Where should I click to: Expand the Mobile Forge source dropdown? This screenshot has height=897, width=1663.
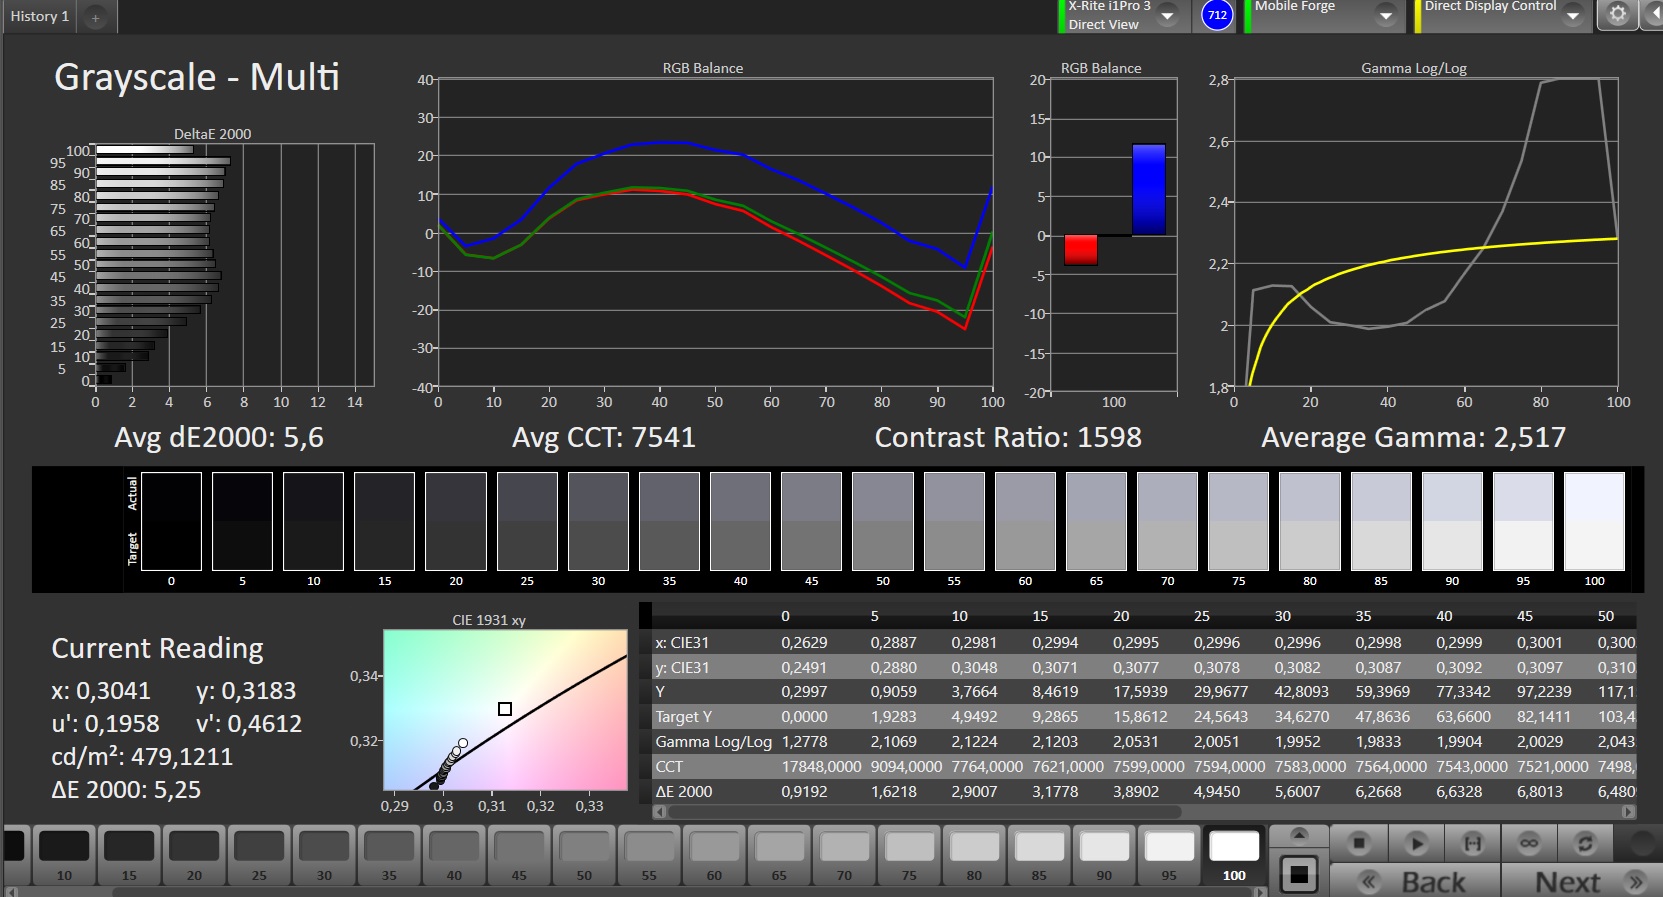[1385, 15]
